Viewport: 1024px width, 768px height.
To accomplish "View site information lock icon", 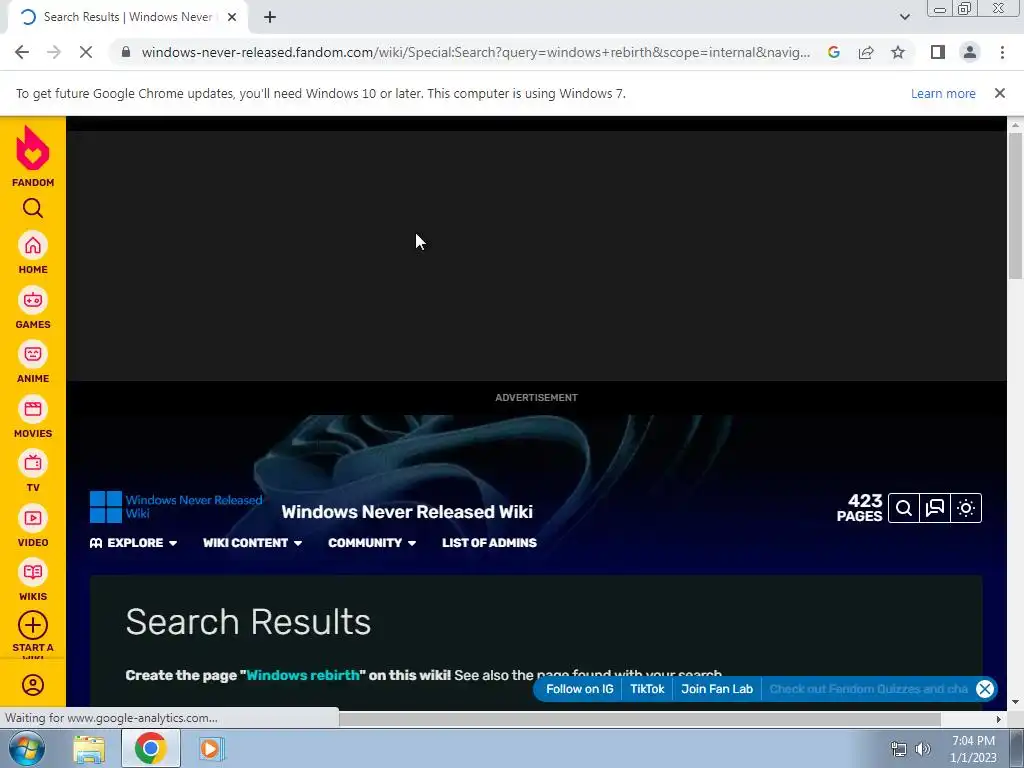I will [x=126, y=52].
